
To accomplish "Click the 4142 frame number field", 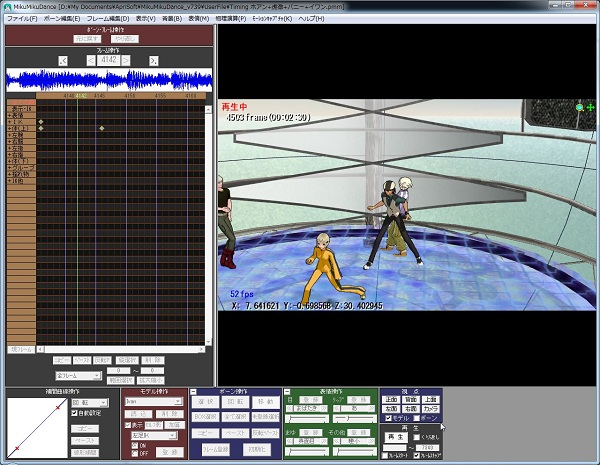I will click(x=108, y=60).
